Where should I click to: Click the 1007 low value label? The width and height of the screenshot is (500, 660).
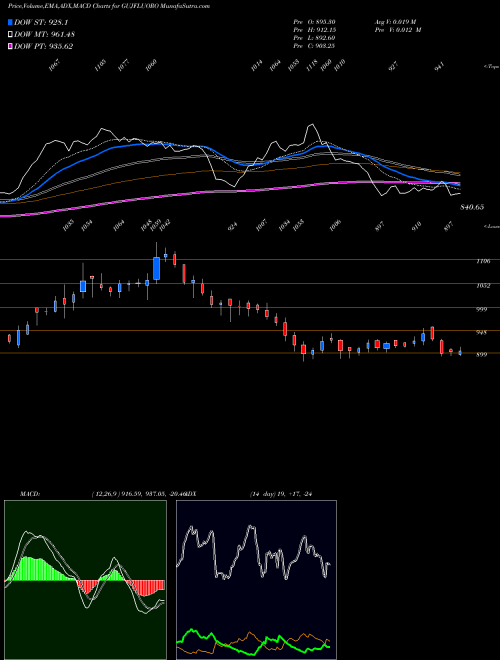[262, 225]
